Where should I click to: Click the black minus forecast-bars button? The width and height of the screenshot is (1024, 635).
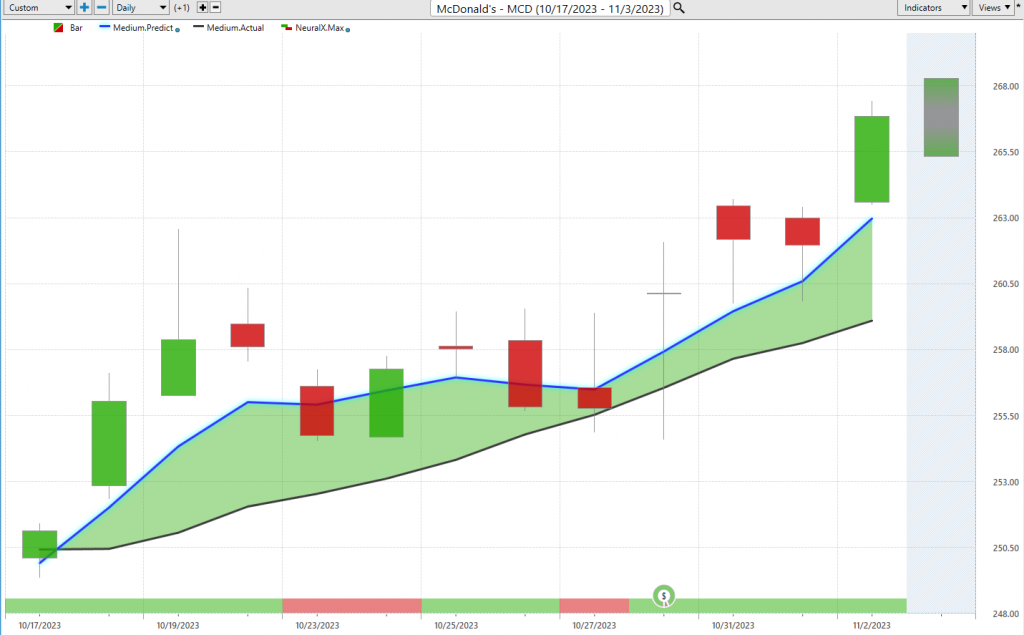[216, 8]
